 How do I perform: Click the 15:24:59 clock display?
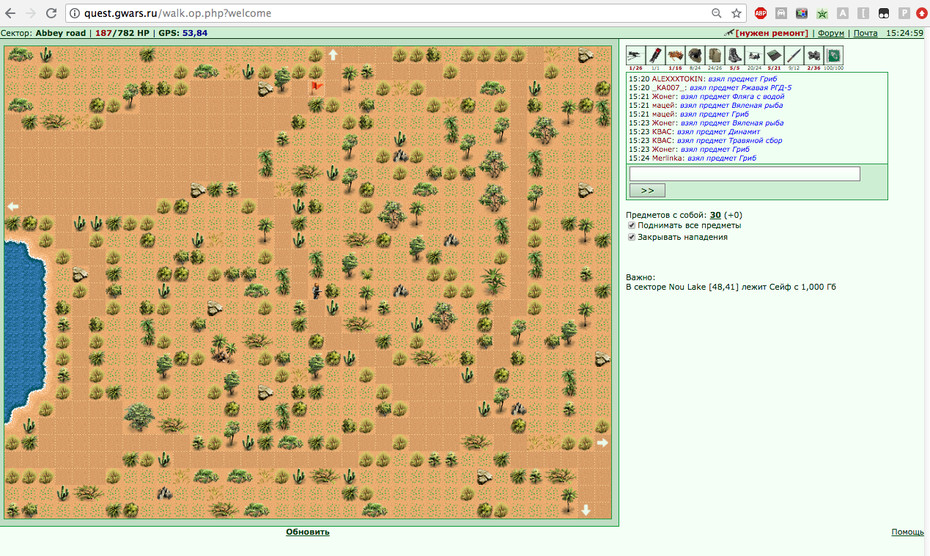coord(904,33)
